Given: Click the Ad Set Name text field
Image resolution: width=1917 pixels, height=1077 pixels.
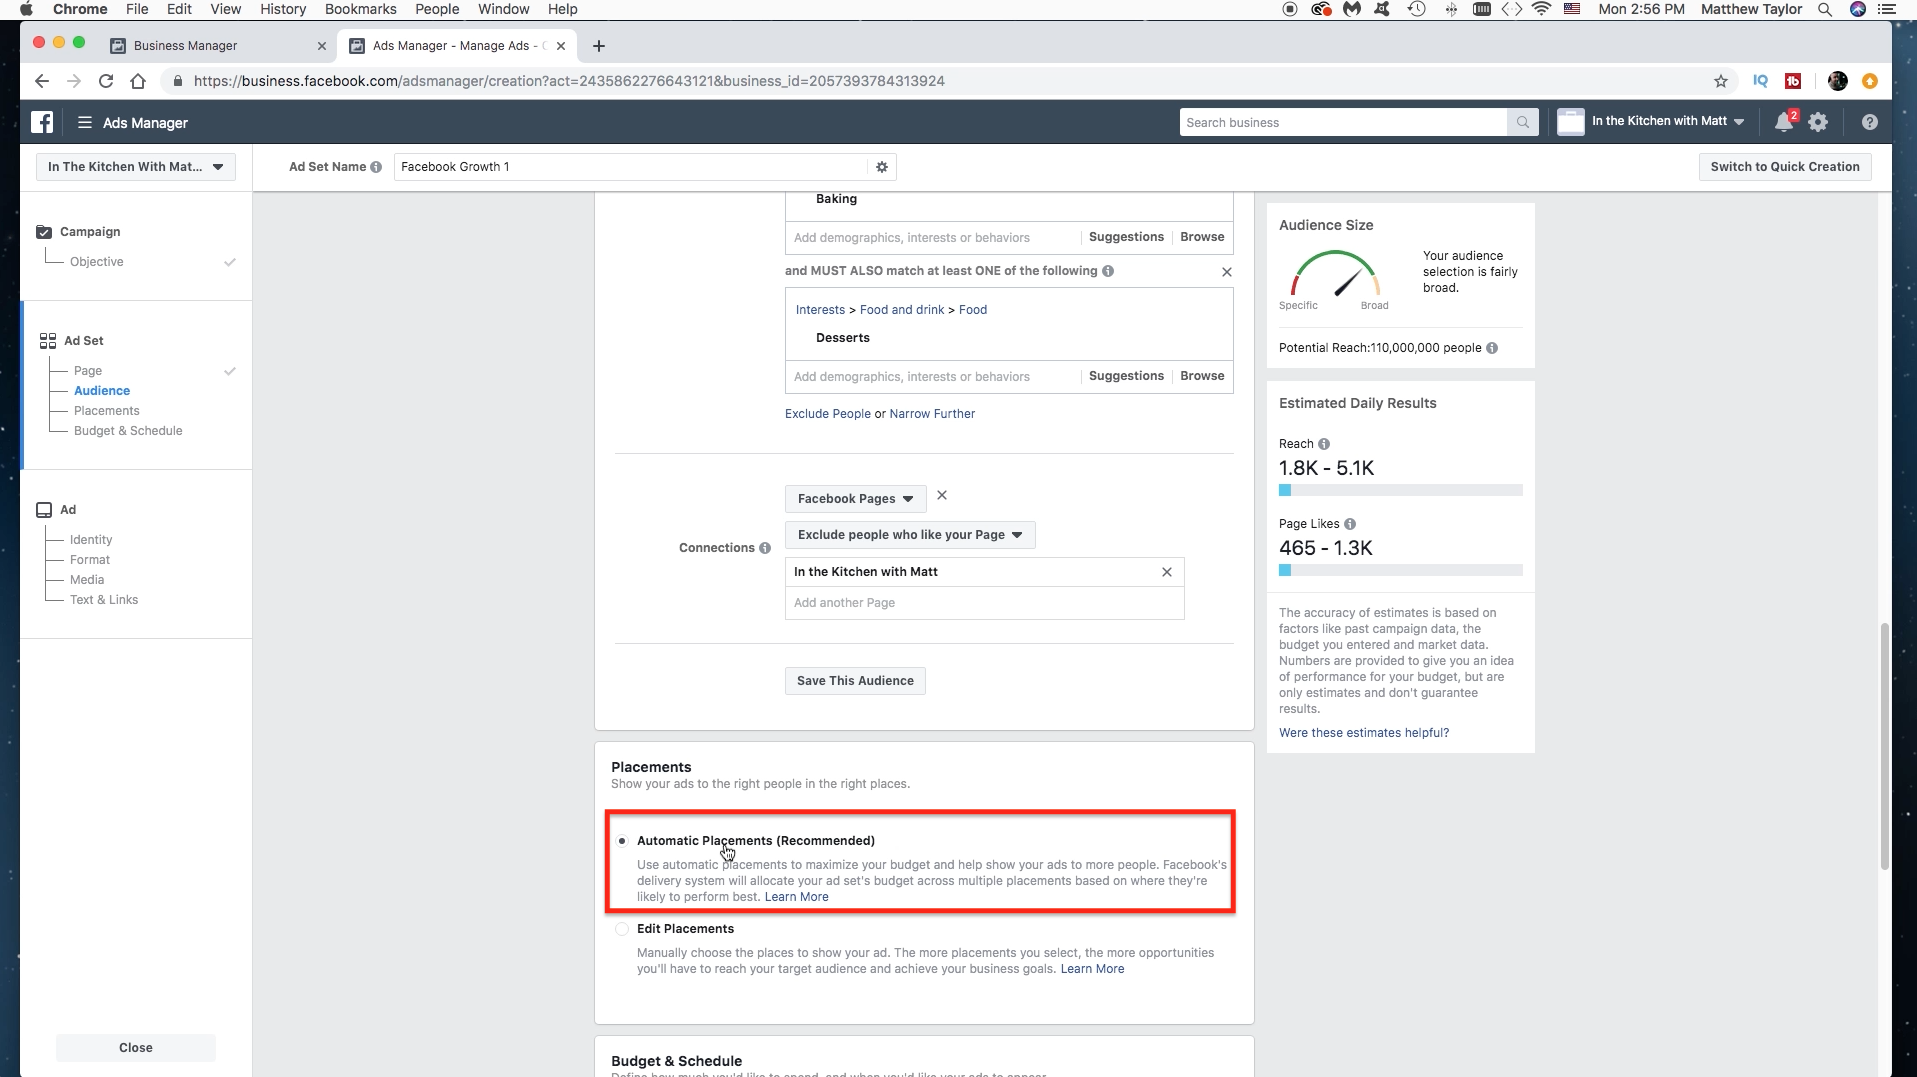Looking at the screenshot, I should point(632,167).
